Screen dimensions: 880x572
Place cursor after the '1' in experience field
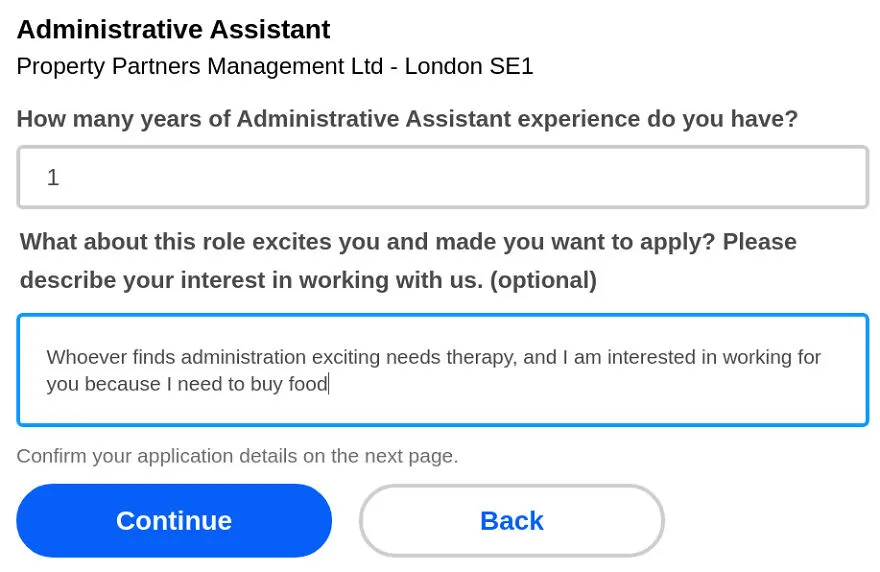pyautogui.click(x=60, y=177)
